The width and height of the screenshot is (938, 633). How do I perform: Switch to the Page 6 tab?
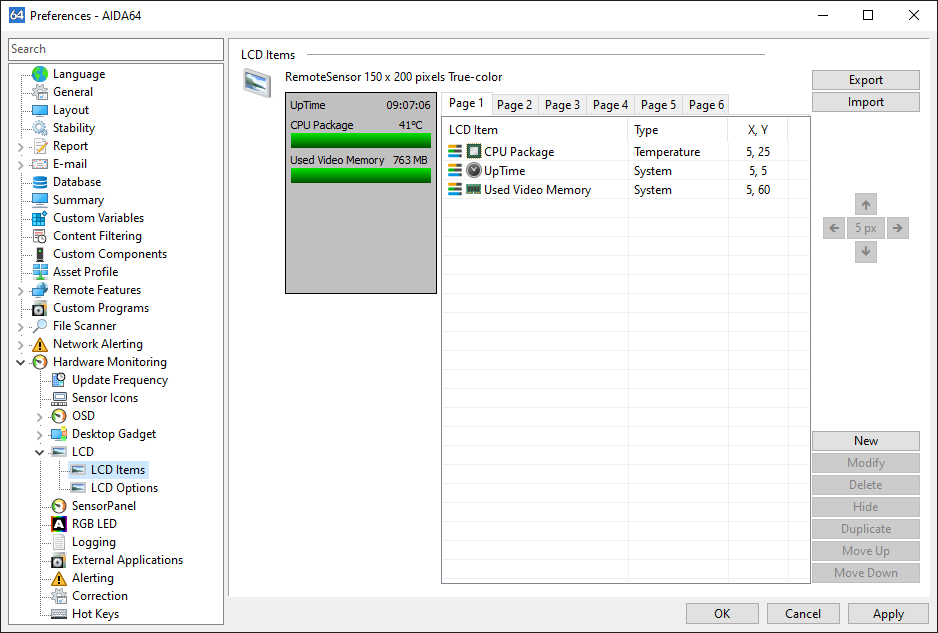pos(706,105)
